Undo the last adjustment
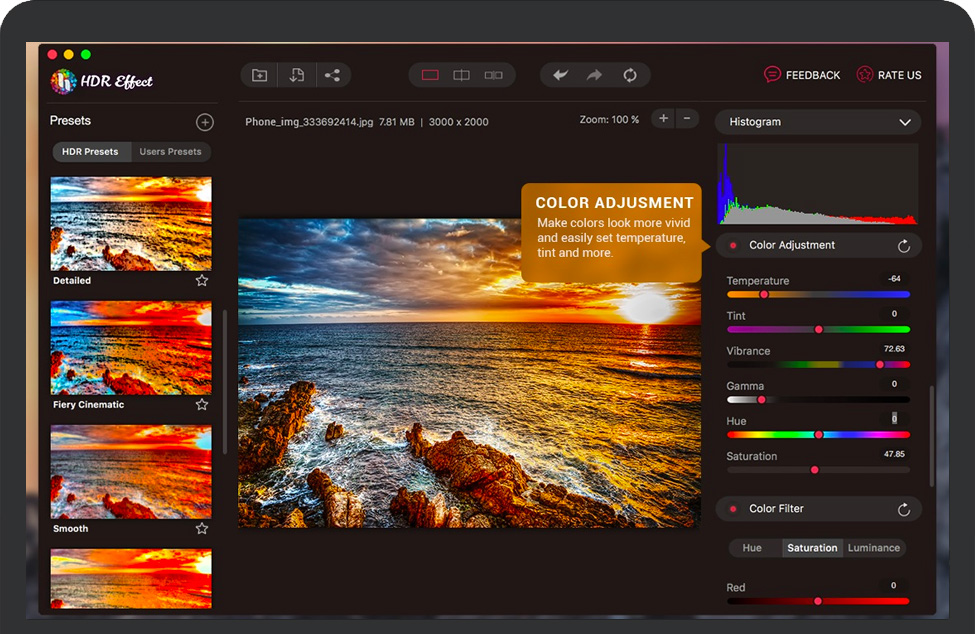Viewport: 975px width, 634px height. [561, 75]
